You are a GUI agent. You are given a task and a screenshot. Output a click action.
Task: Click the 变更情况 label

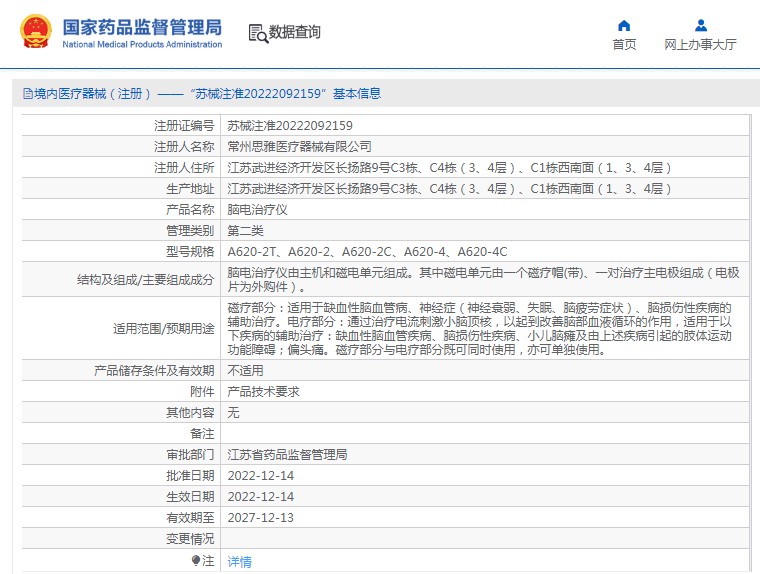[x=190, y=539]
